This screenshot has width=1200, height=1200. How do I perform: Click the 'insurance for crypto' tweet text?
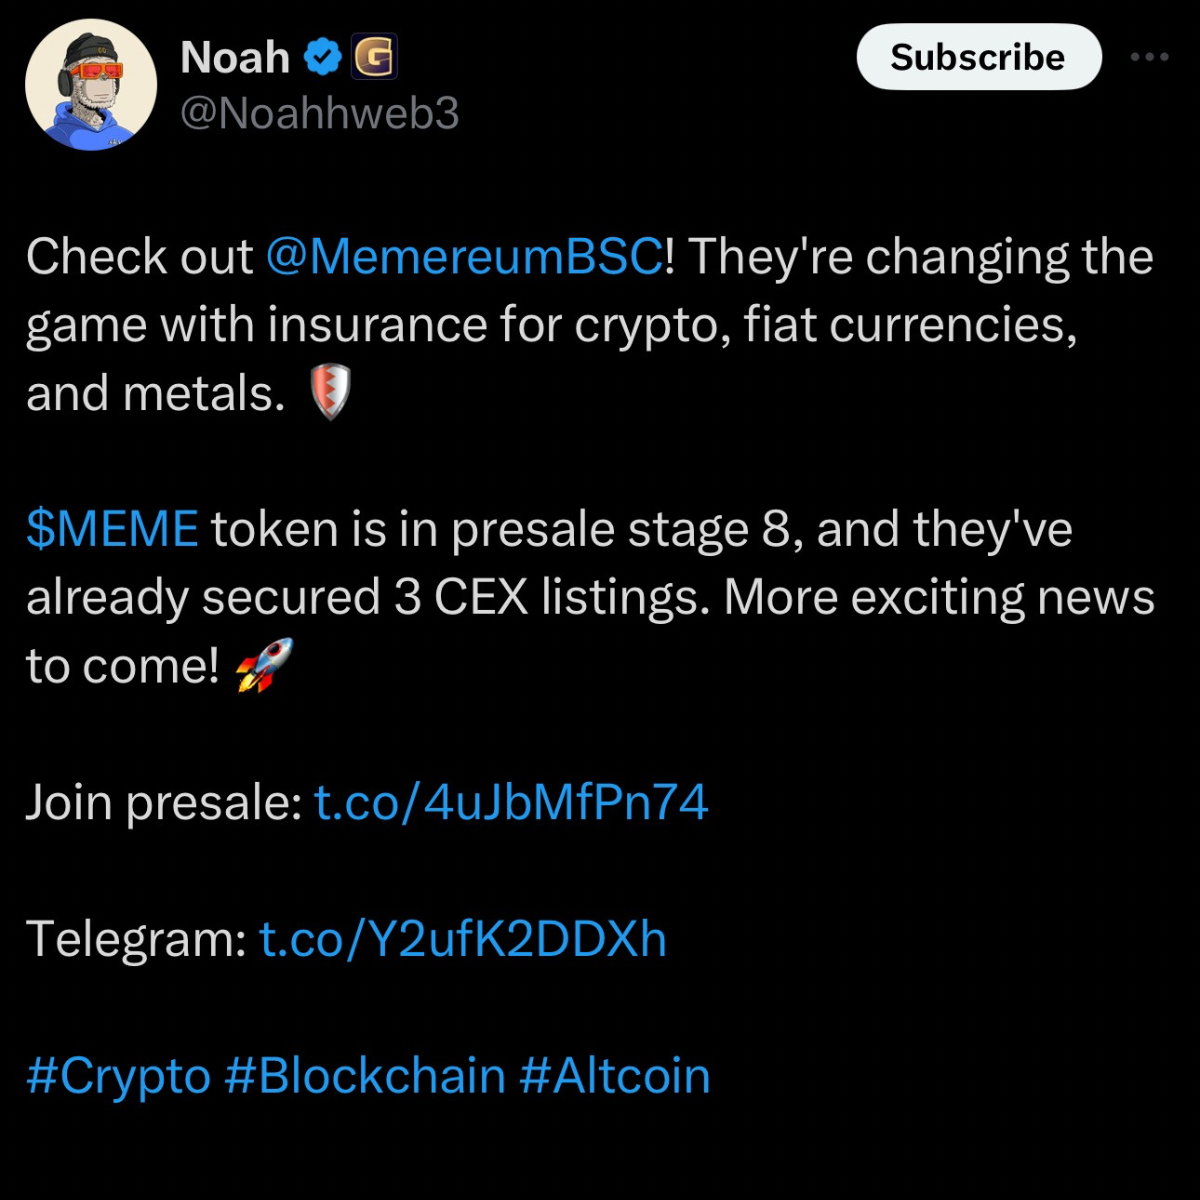(x=500, y=325)
